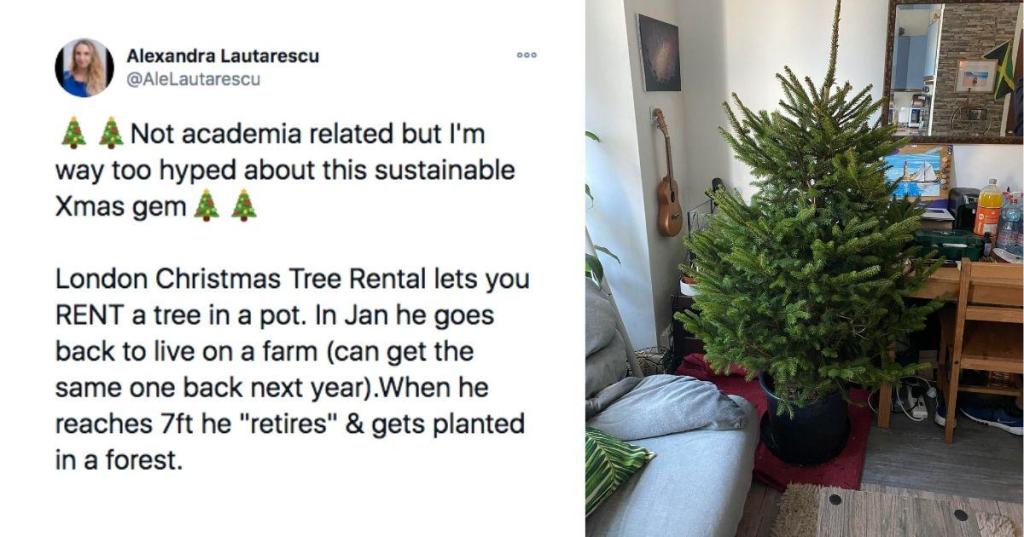Open the Christmas tree photo

click(x=804, y=268)
